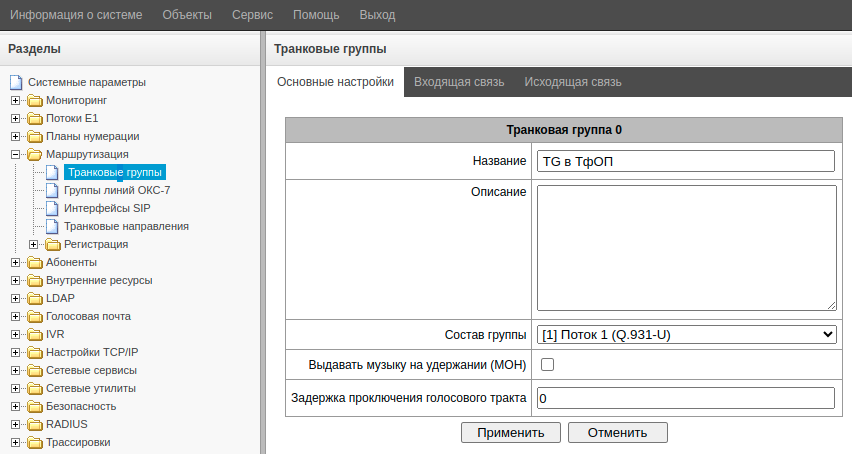Select Транковые направления in the tree
Image resolution: width=852 pixels, height=454 pixels.
126,227
